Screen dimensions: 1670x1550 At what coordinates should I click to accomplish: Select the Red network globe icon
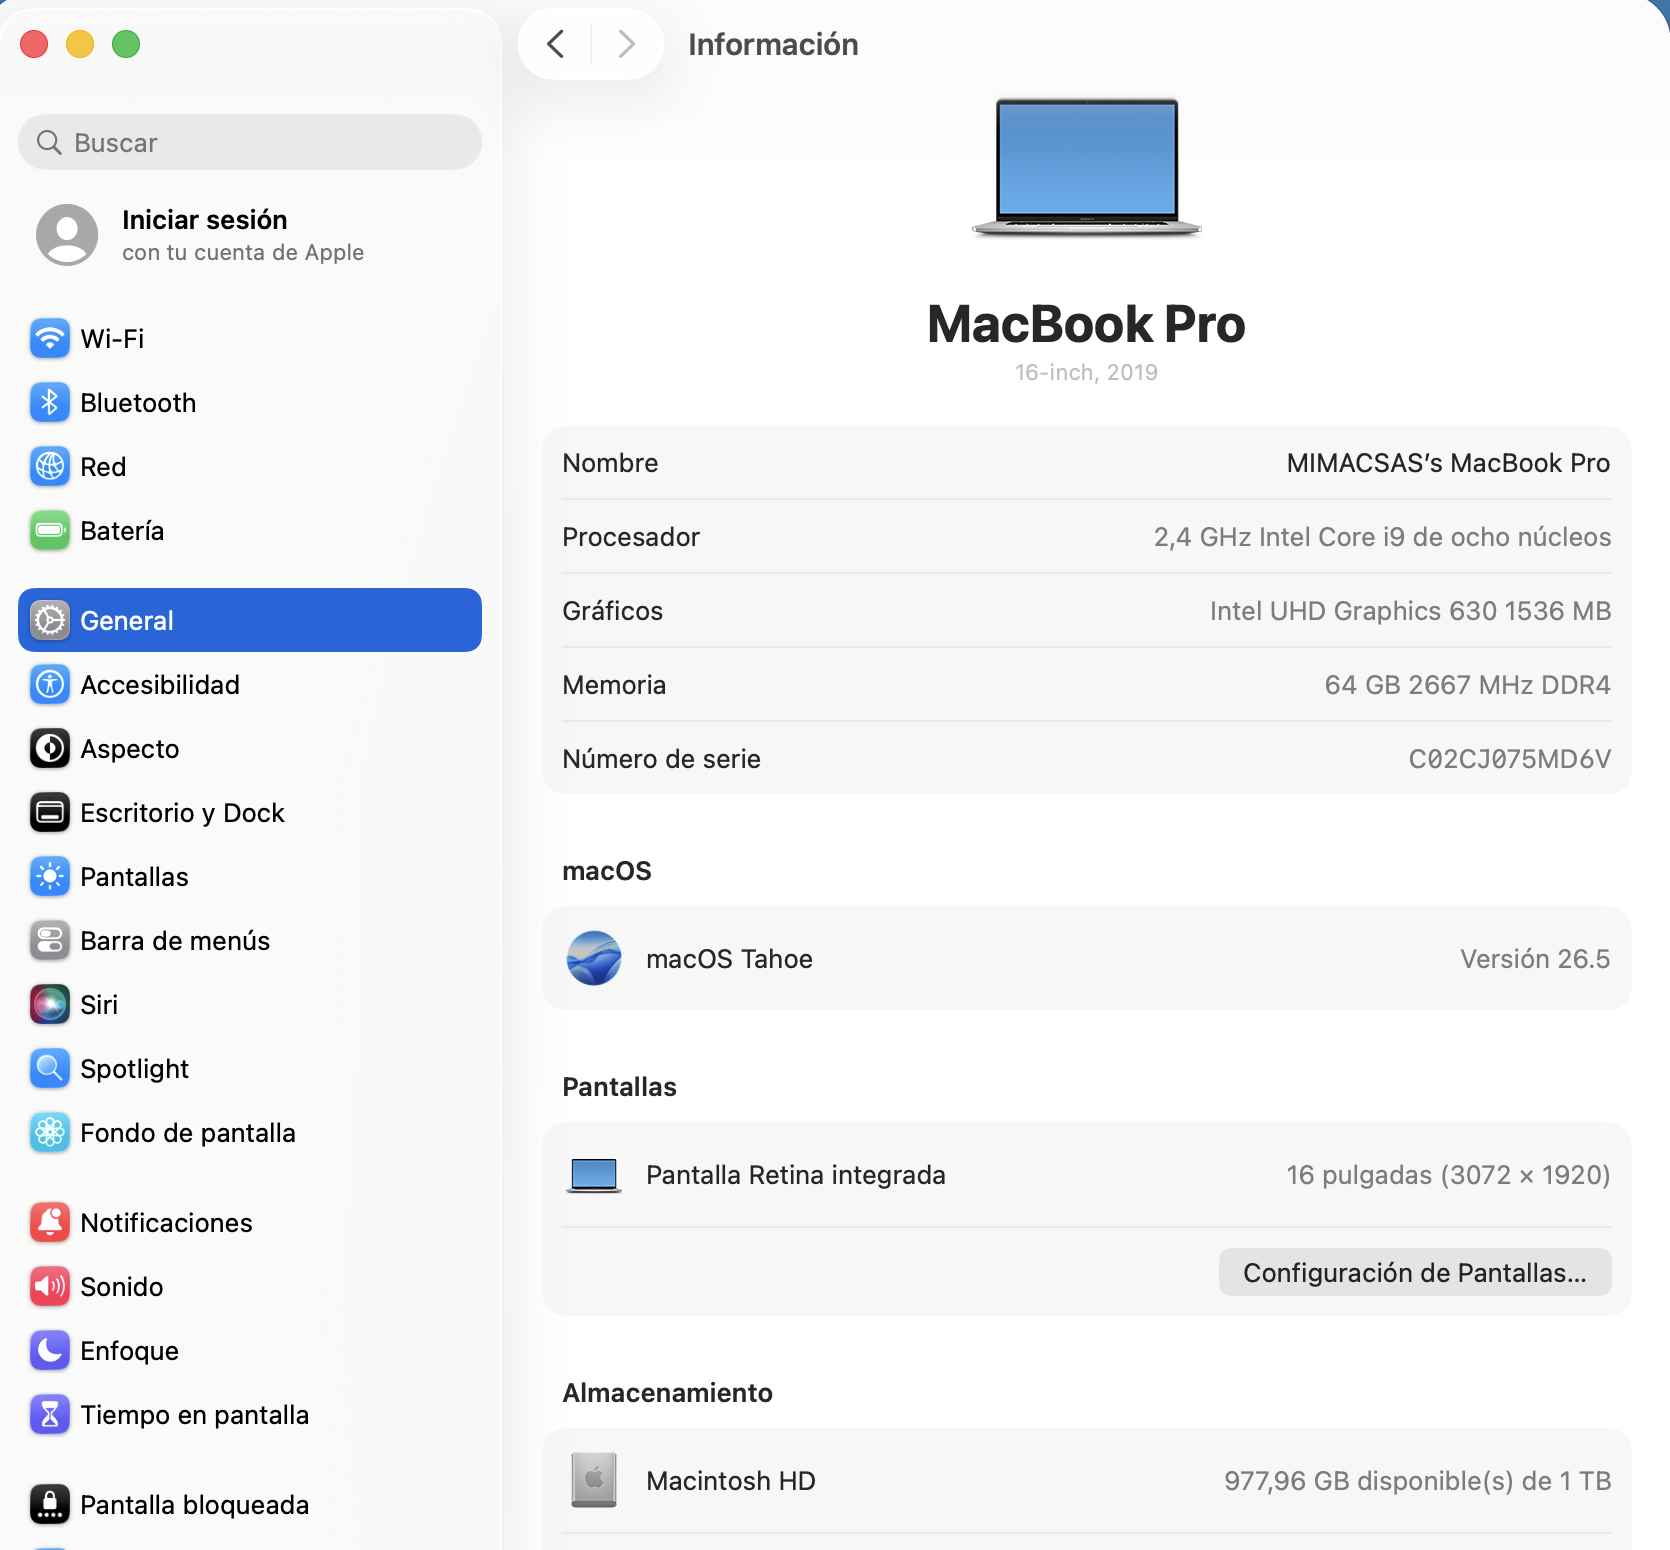(50, 466)
